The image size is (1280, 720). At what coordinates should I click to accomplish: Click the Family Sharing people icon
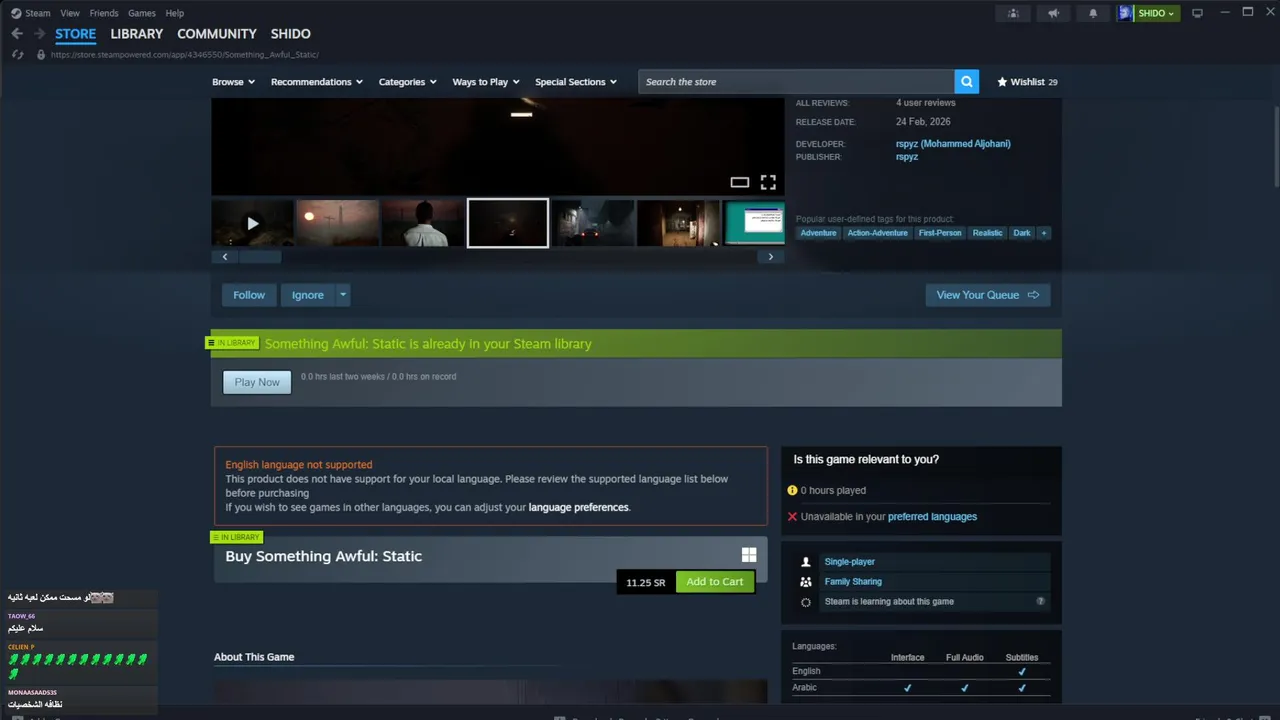(806, 581)
